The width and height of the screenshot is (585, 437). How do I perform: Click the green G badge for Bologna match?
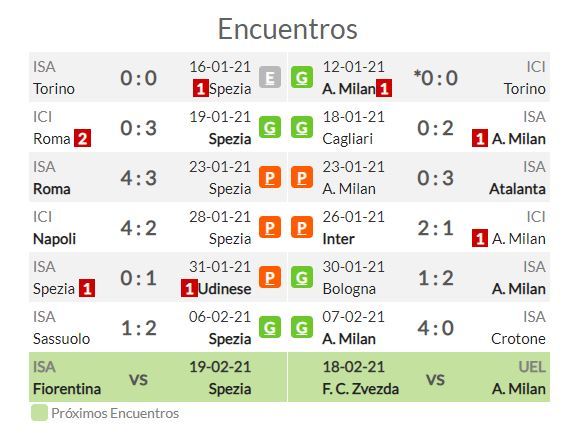(x=302, y=277)
